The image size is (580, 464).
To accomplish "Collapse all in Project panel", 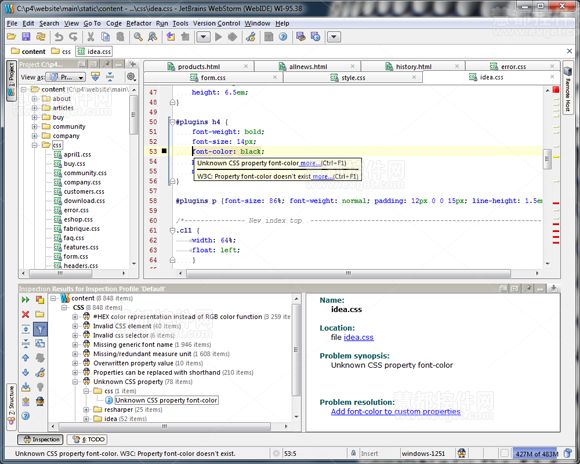I will pyautogui.click(x=110, y=77).
